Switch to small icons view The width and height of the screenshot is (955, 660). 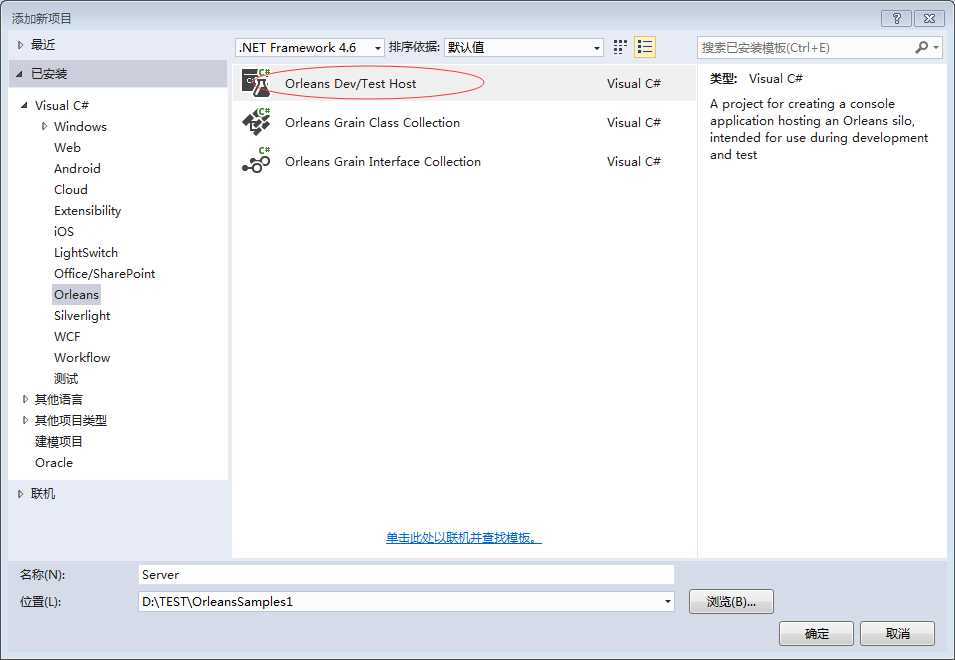click(620, 47)
